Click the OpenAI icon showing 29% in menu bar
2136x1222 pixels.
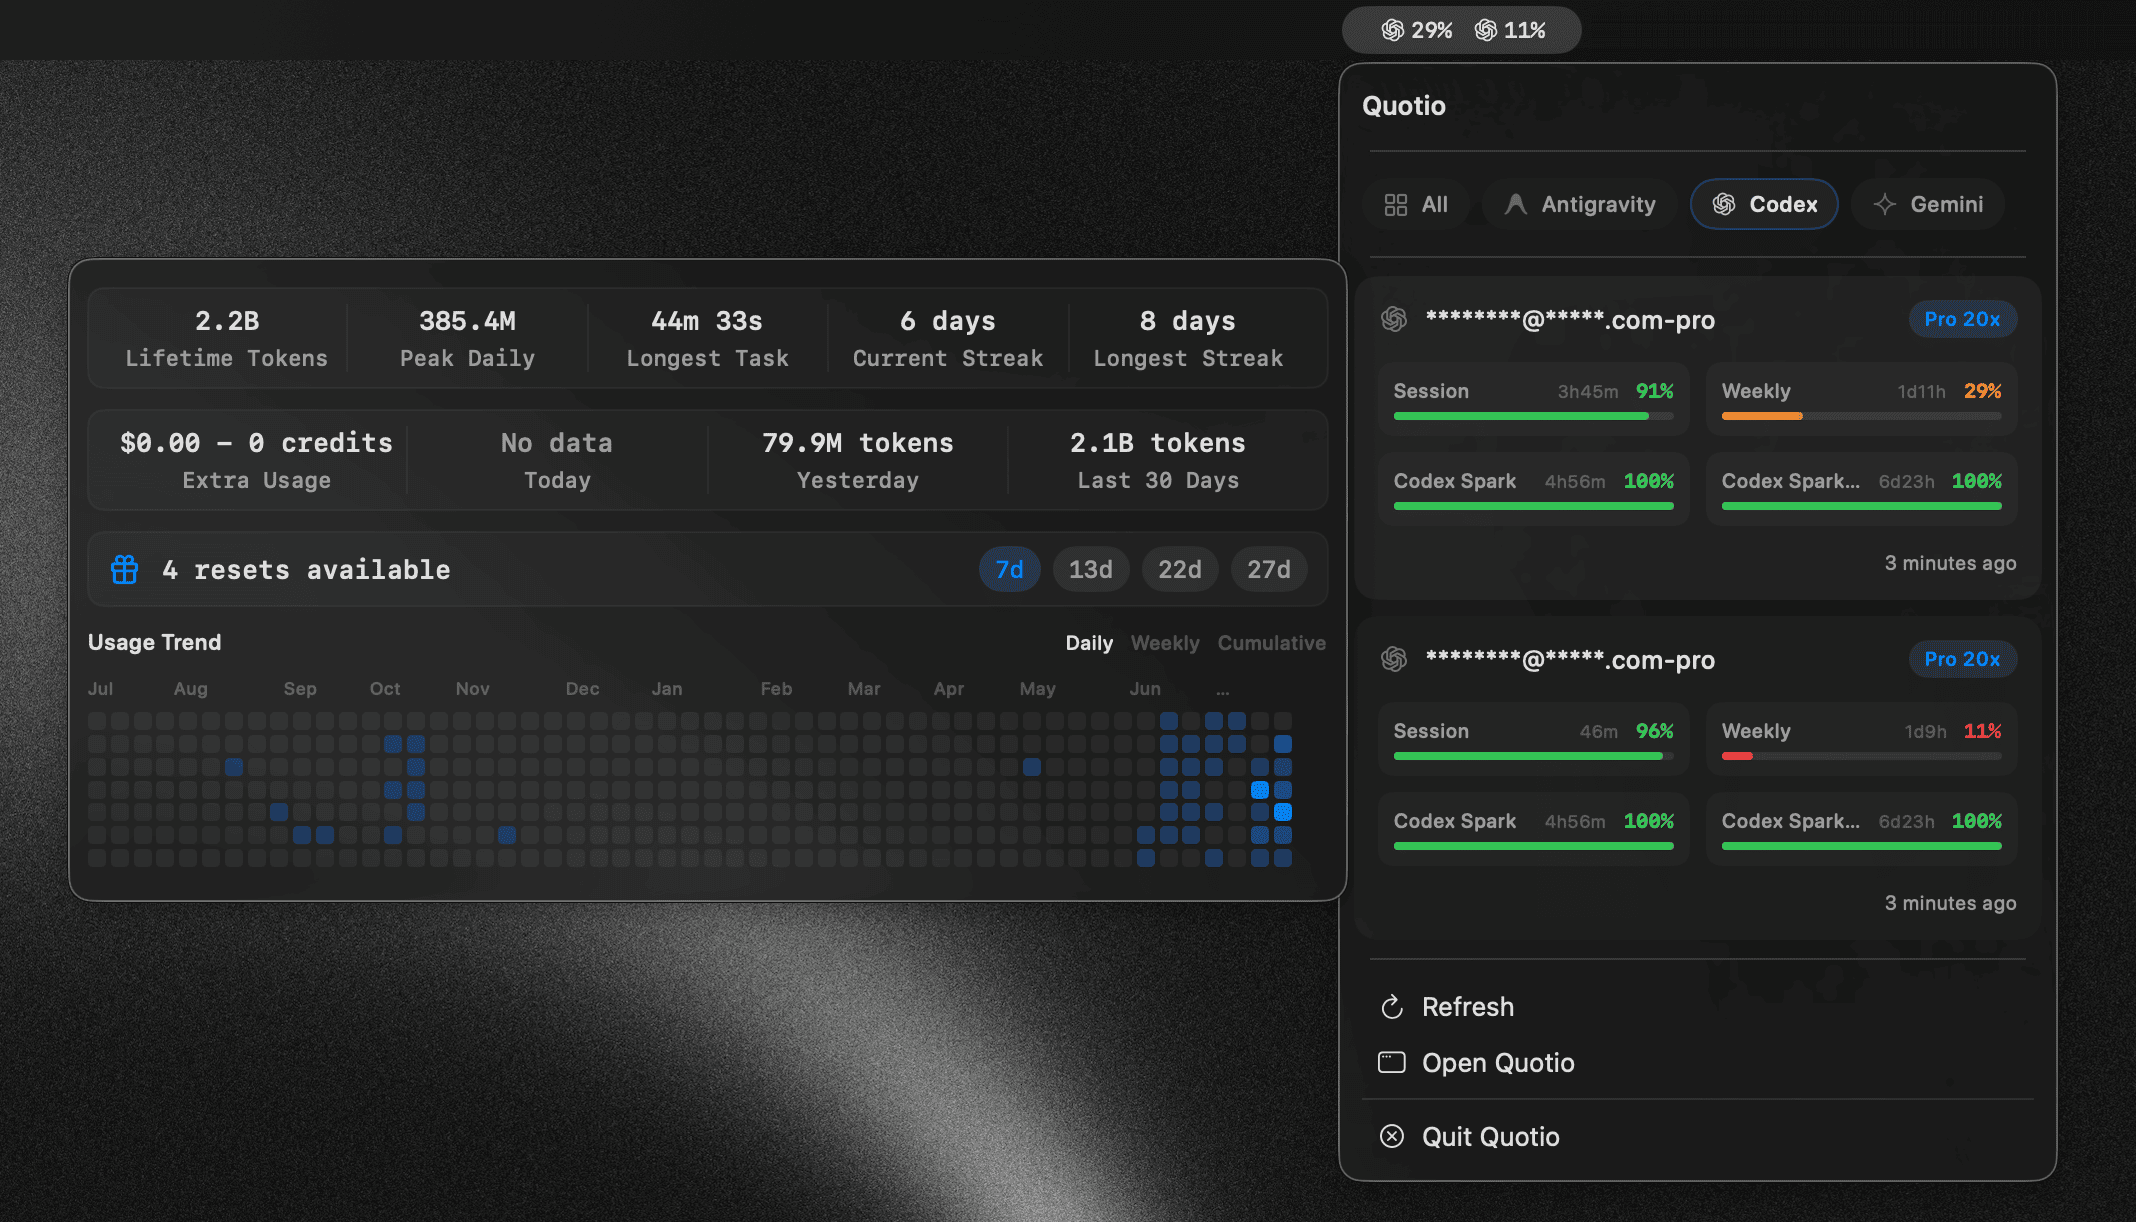click(x=1393, y=30)
